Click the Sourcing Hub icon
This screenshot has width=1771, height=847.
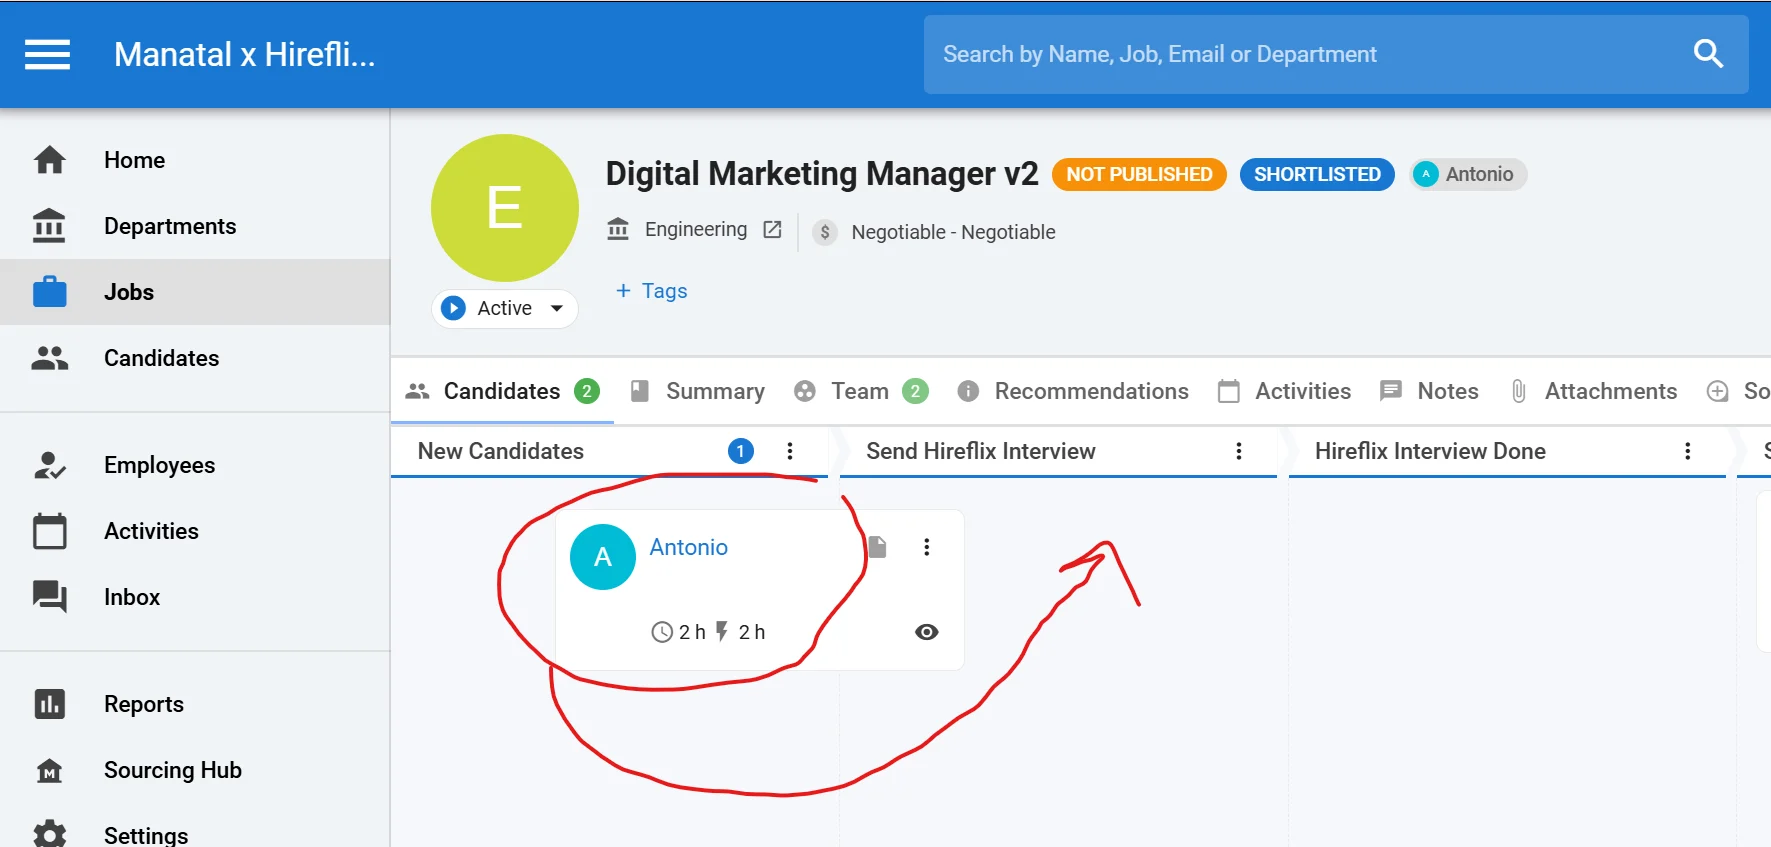tap(50, 770)
